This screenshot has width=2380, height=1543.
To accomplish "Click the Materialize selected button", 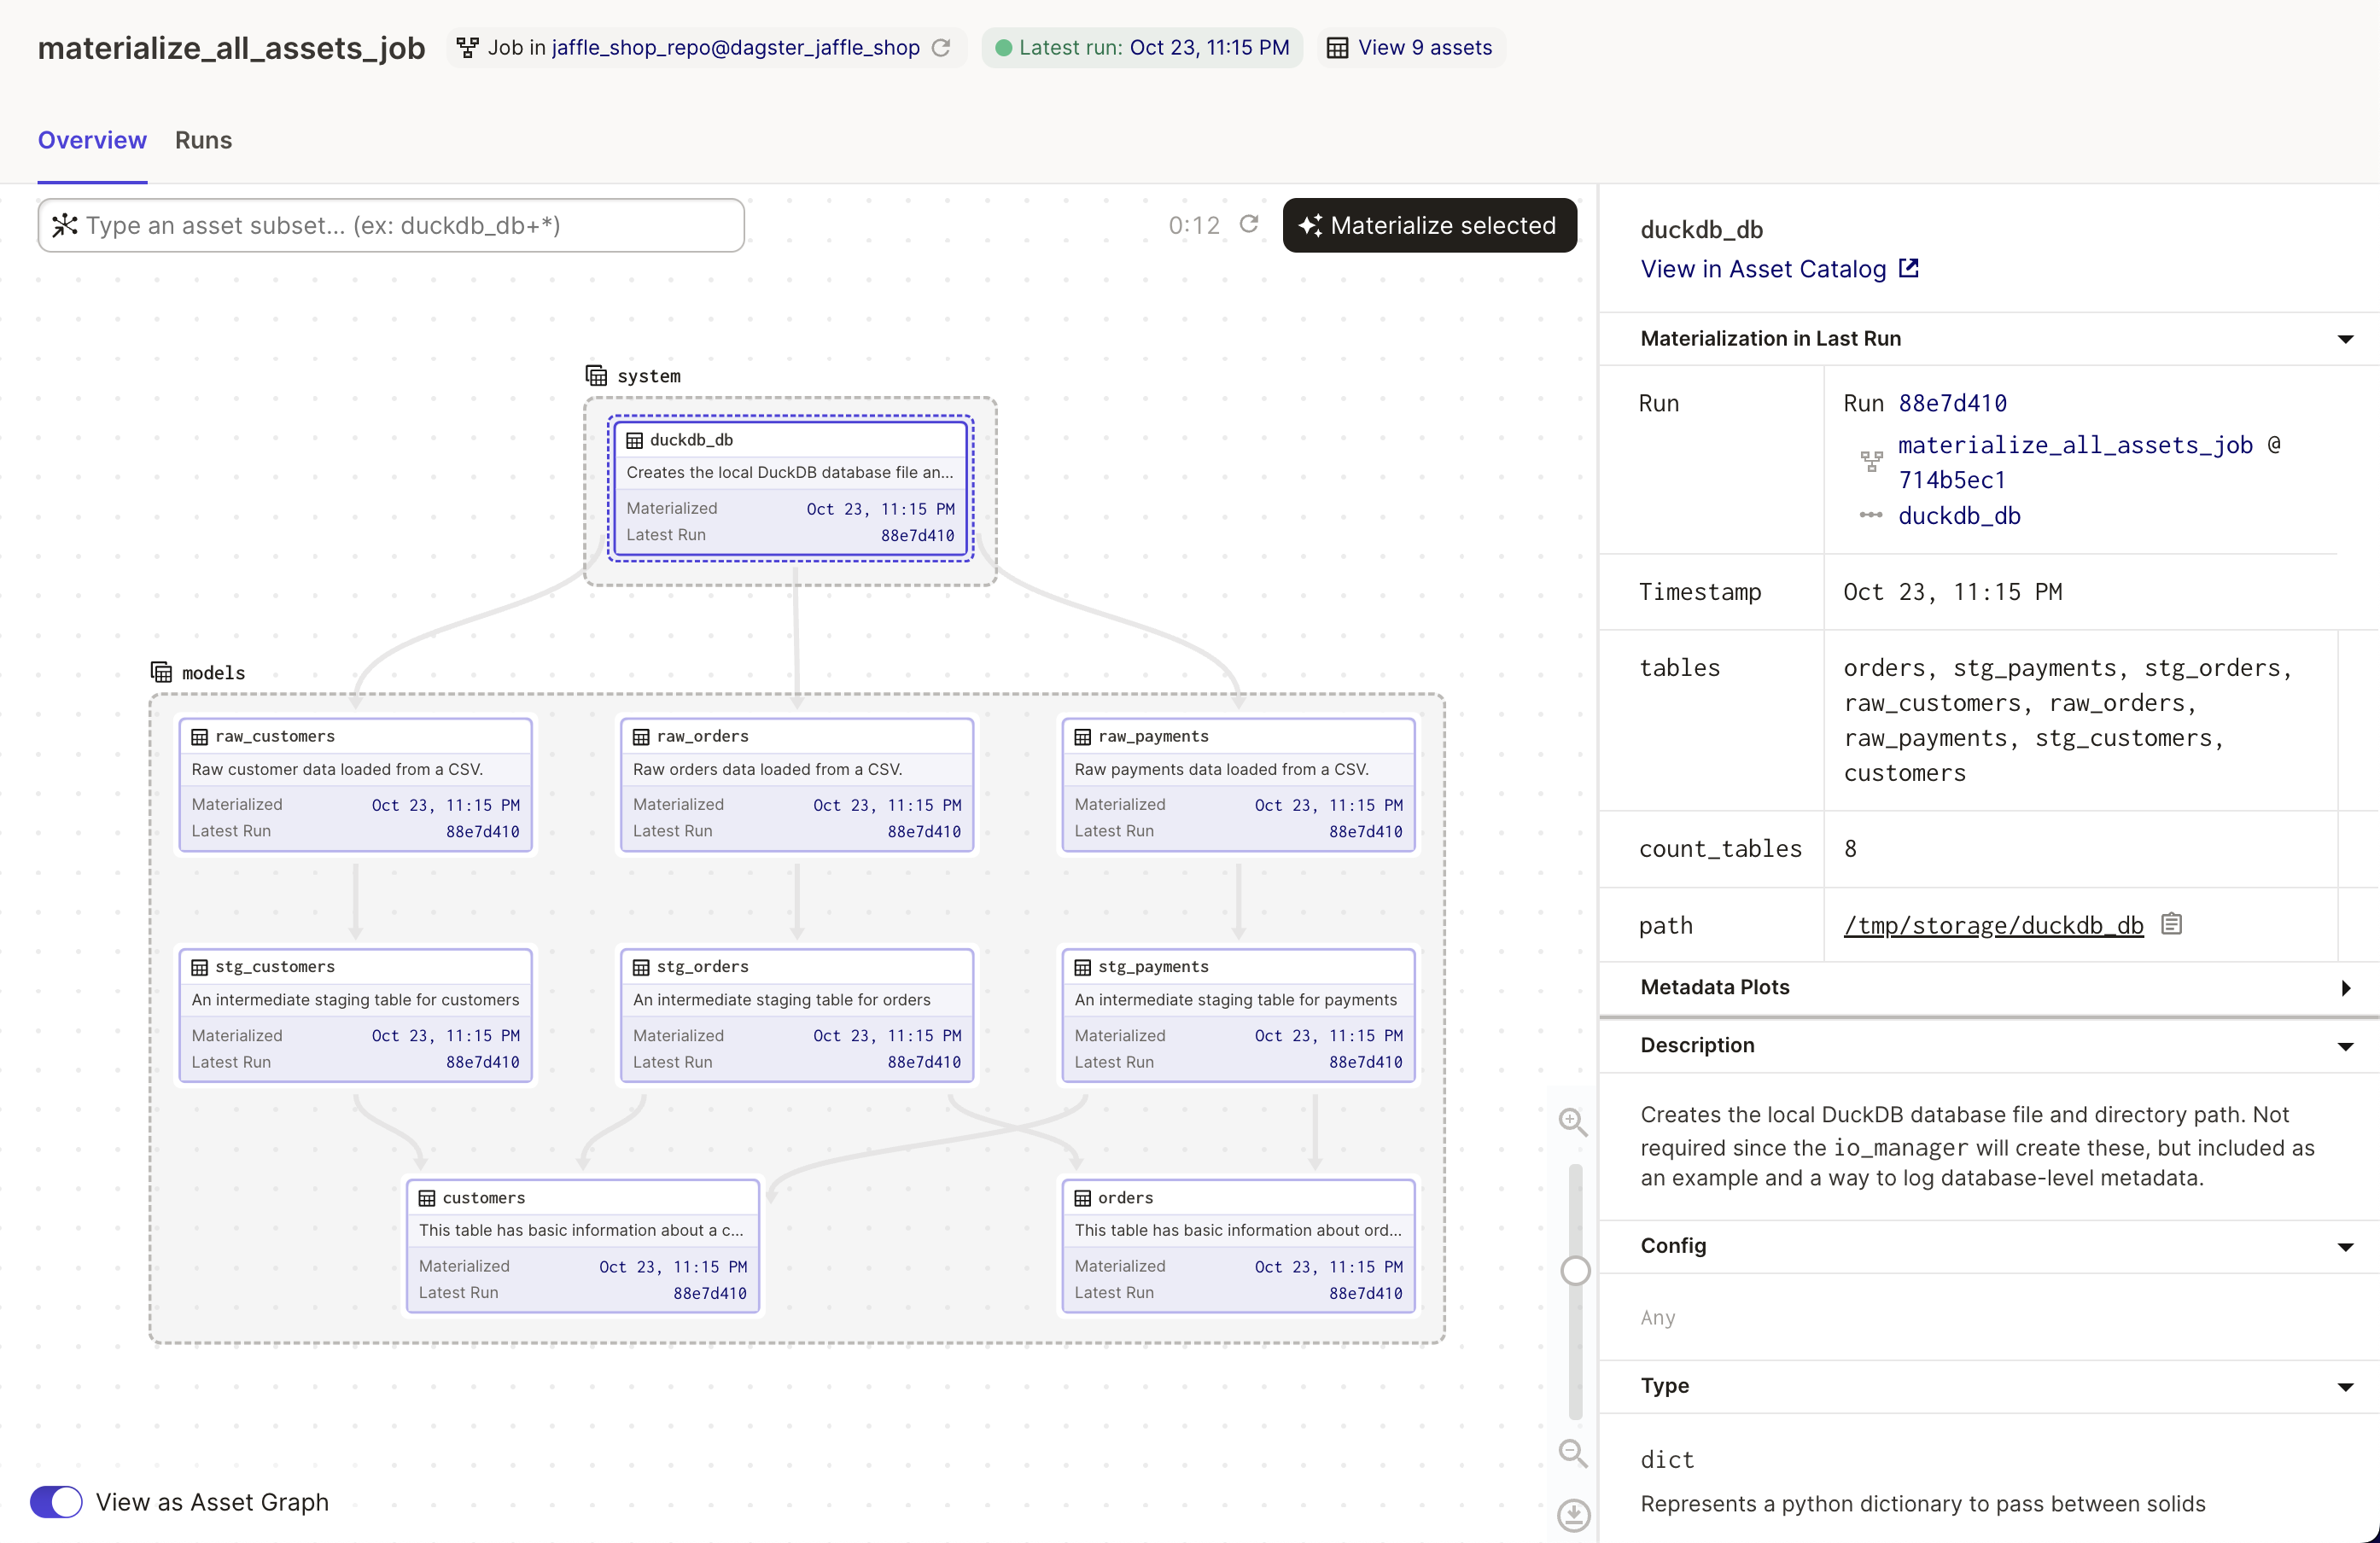I will coord(1429,225).
